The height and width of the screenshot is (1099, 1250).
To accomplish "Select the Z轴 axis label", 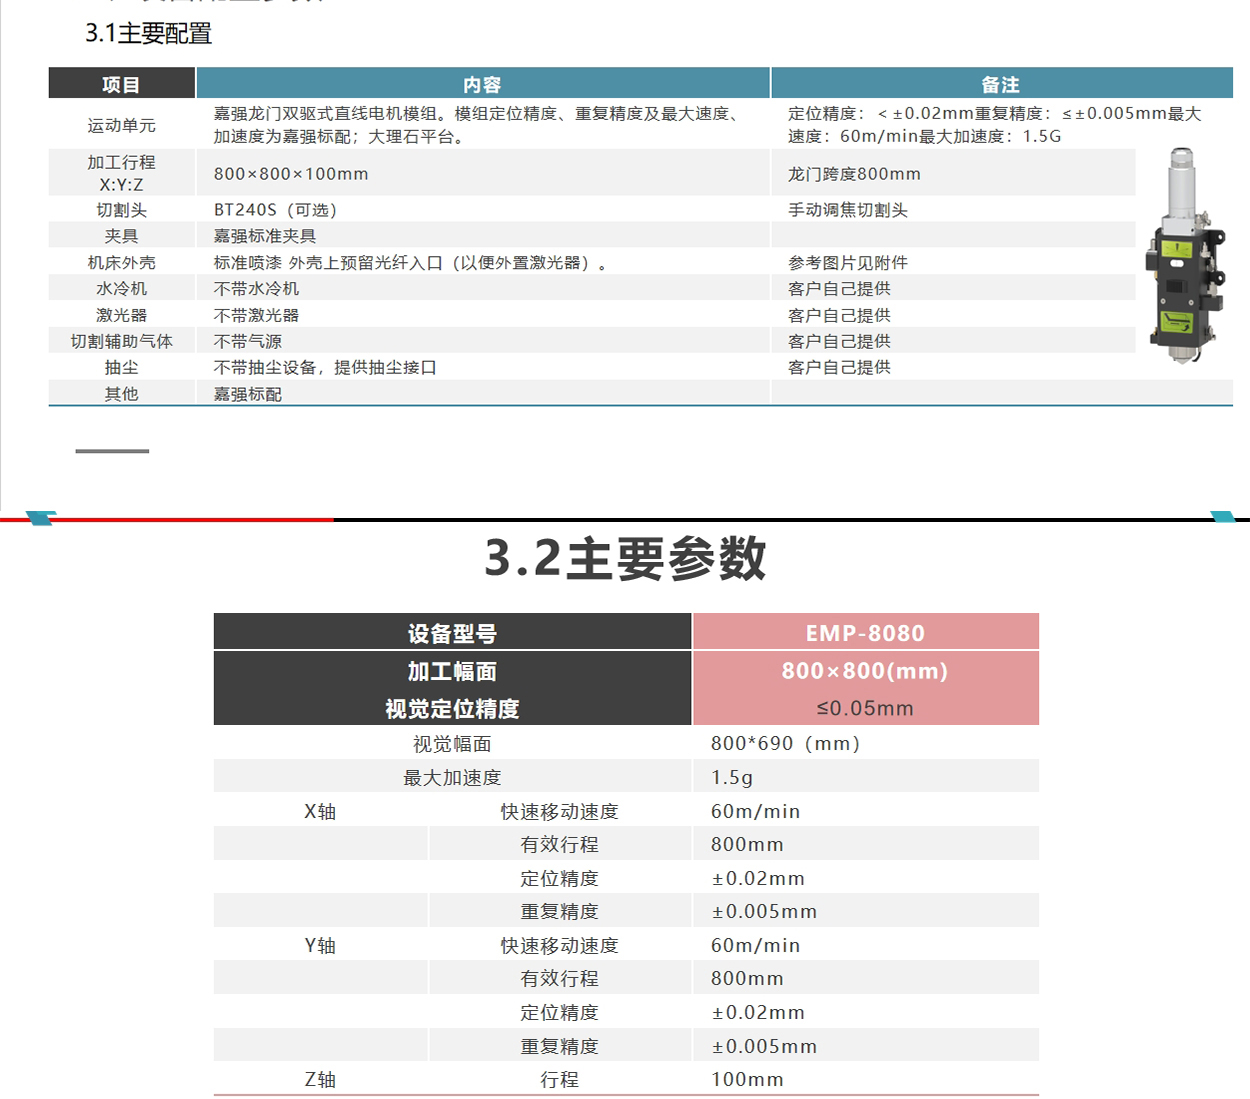I will pyautogui.click(x=320, y=1080).
